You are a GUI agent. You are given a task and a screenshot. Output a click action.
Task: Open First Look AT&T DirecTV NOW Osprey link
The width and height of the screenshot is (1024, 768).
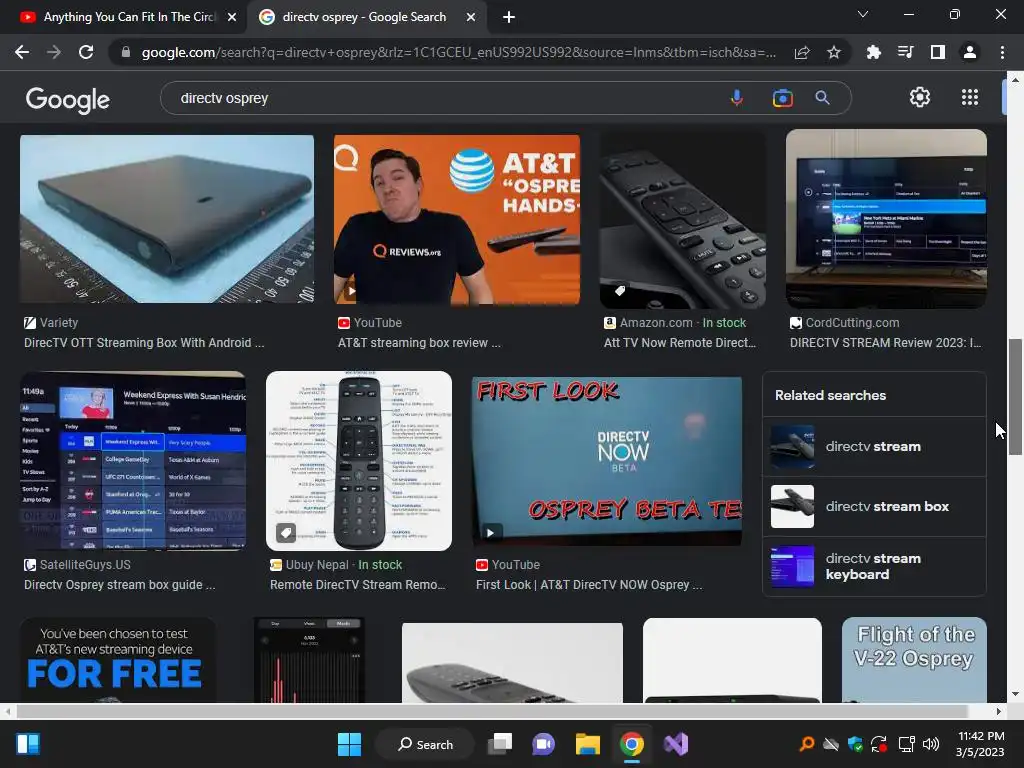coord(588,585)
